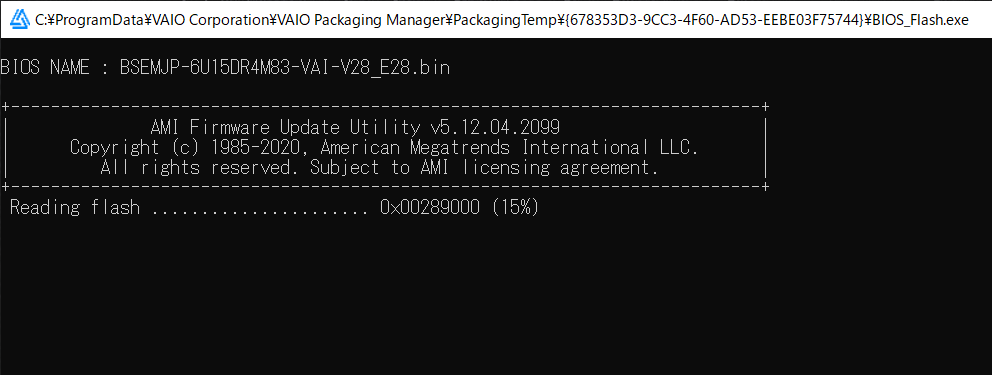Click the 'AMI Firmware Update Utility' heading
The height and width of the screenshot is (375, 992).
285,128
